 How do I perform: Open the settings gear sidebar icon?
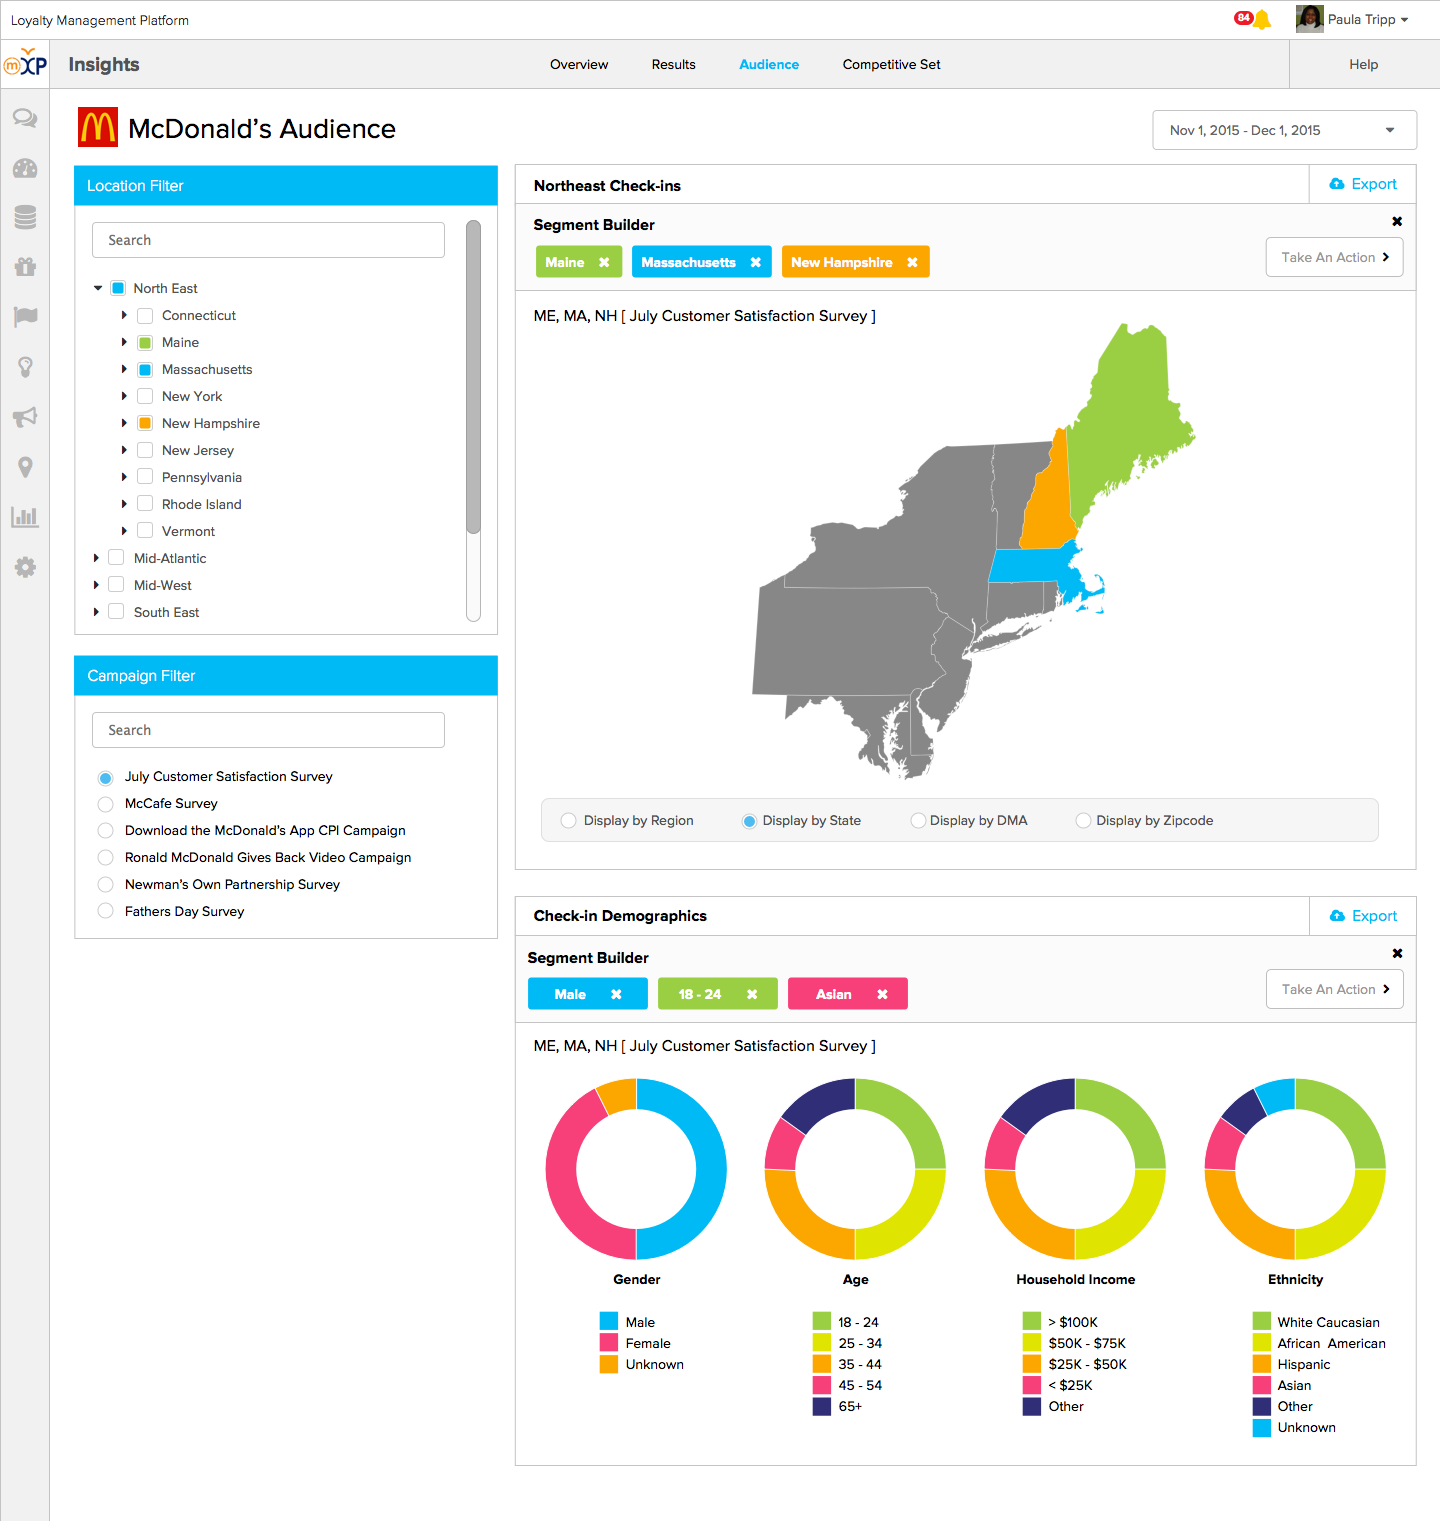point(25,567)
